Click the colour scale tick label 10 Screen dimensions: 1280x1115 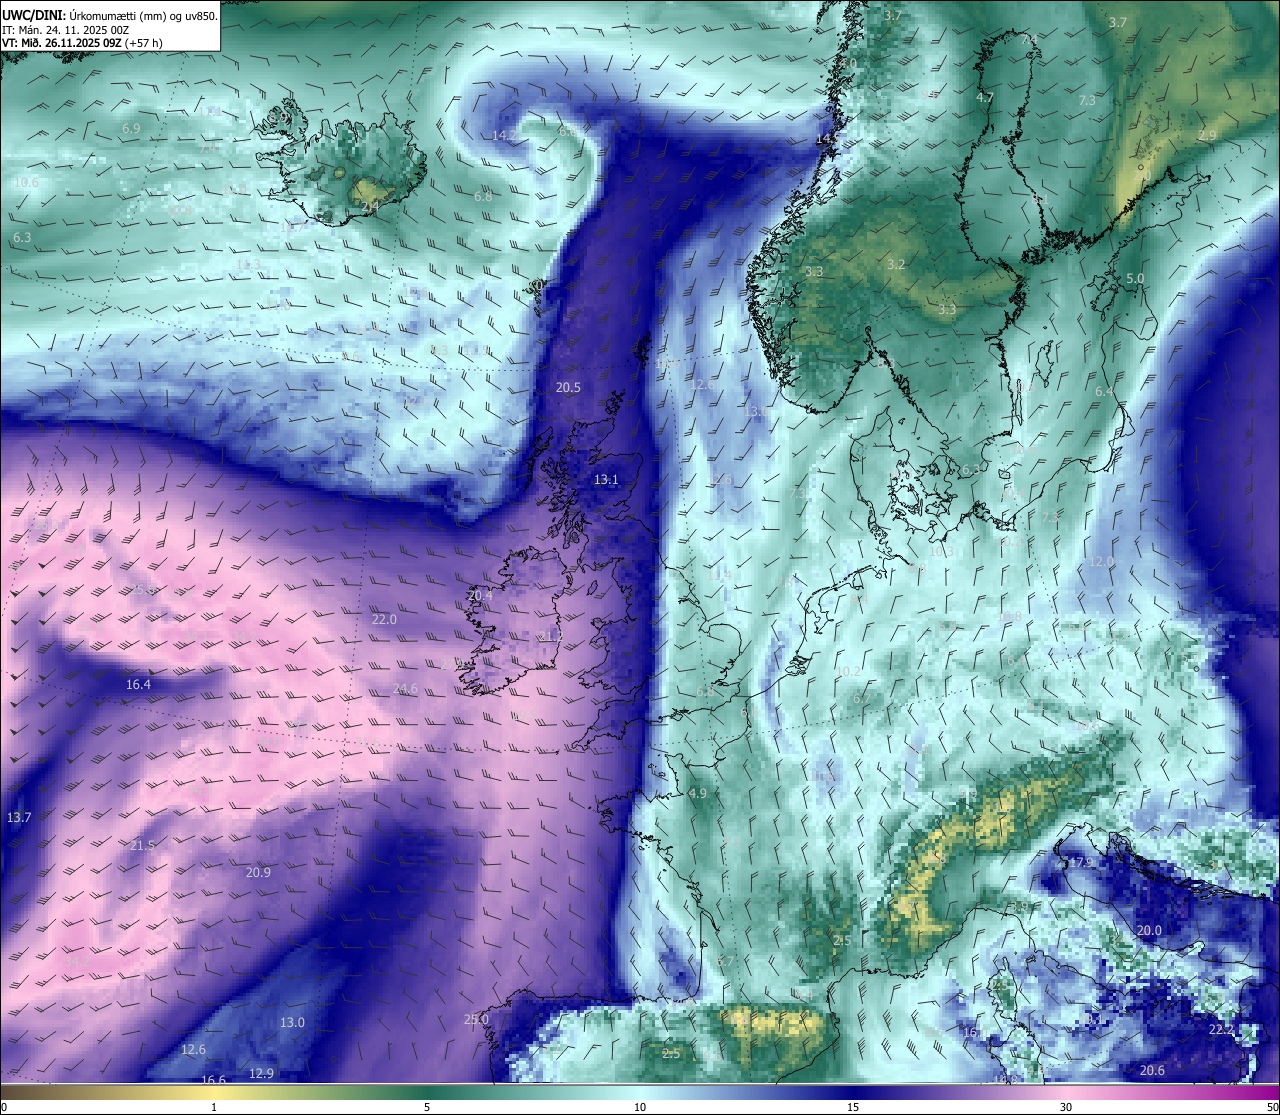coord(640,1107)
